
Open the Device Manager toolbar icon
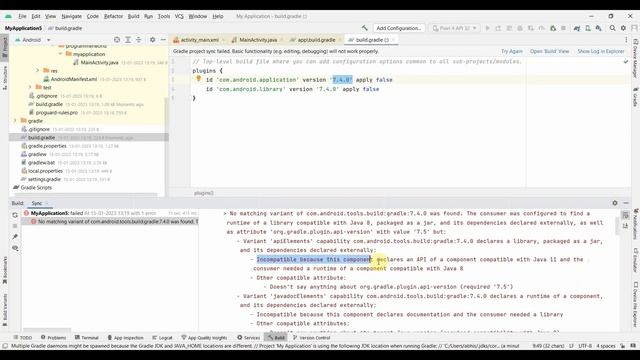coord(588,28)
